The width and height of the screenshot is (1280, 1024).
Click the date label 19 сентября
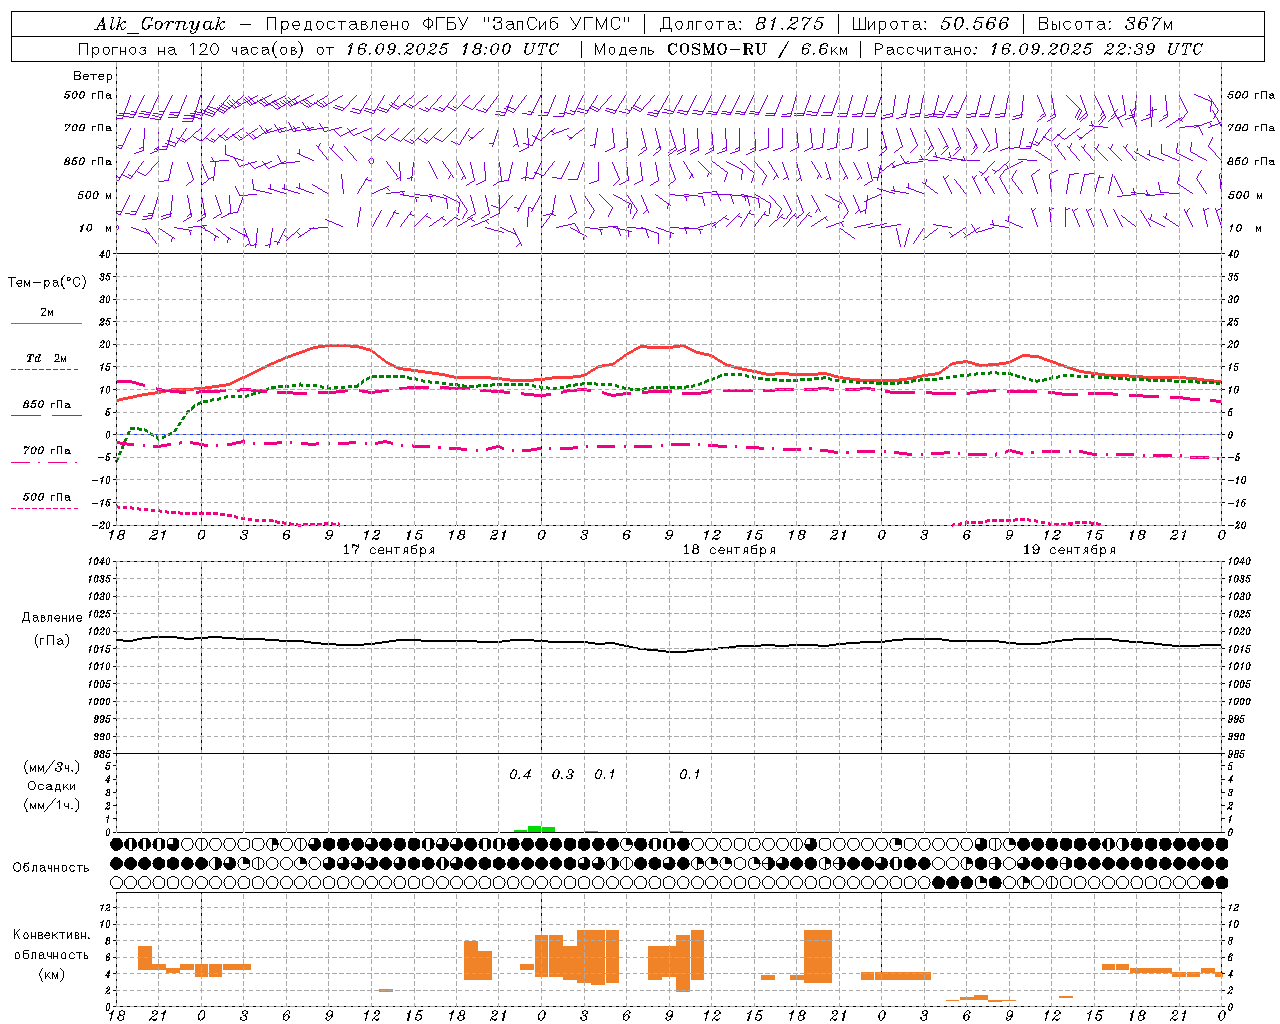pos(1069,550)
